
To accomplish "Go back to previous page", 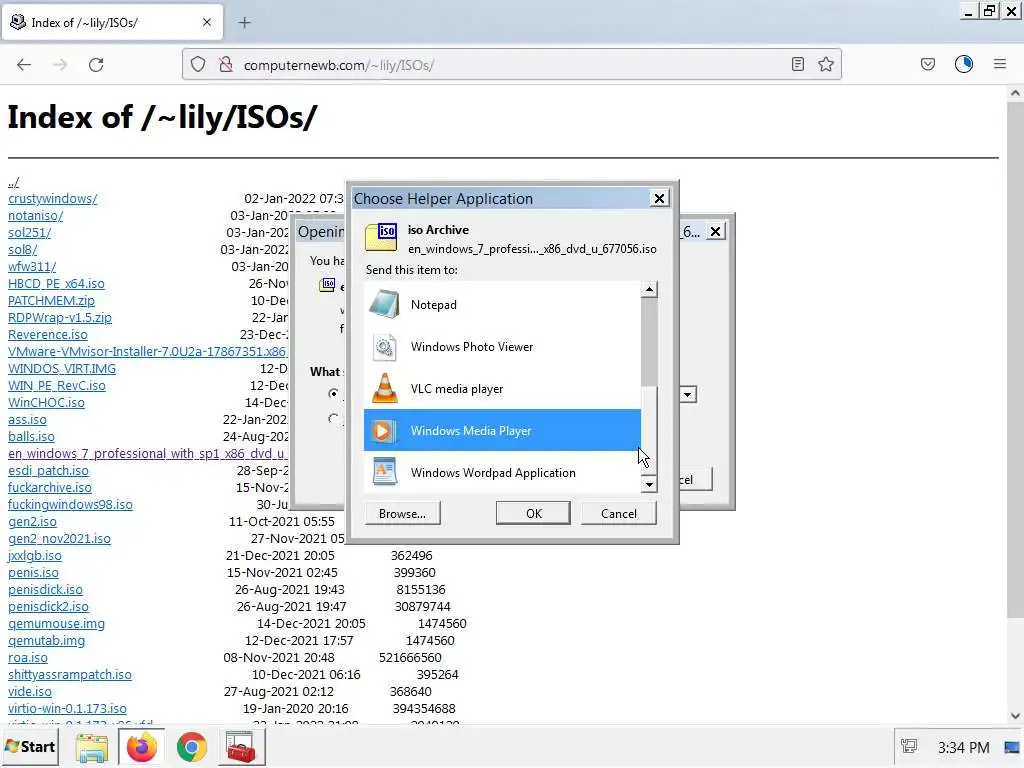I will click(24, 65).
